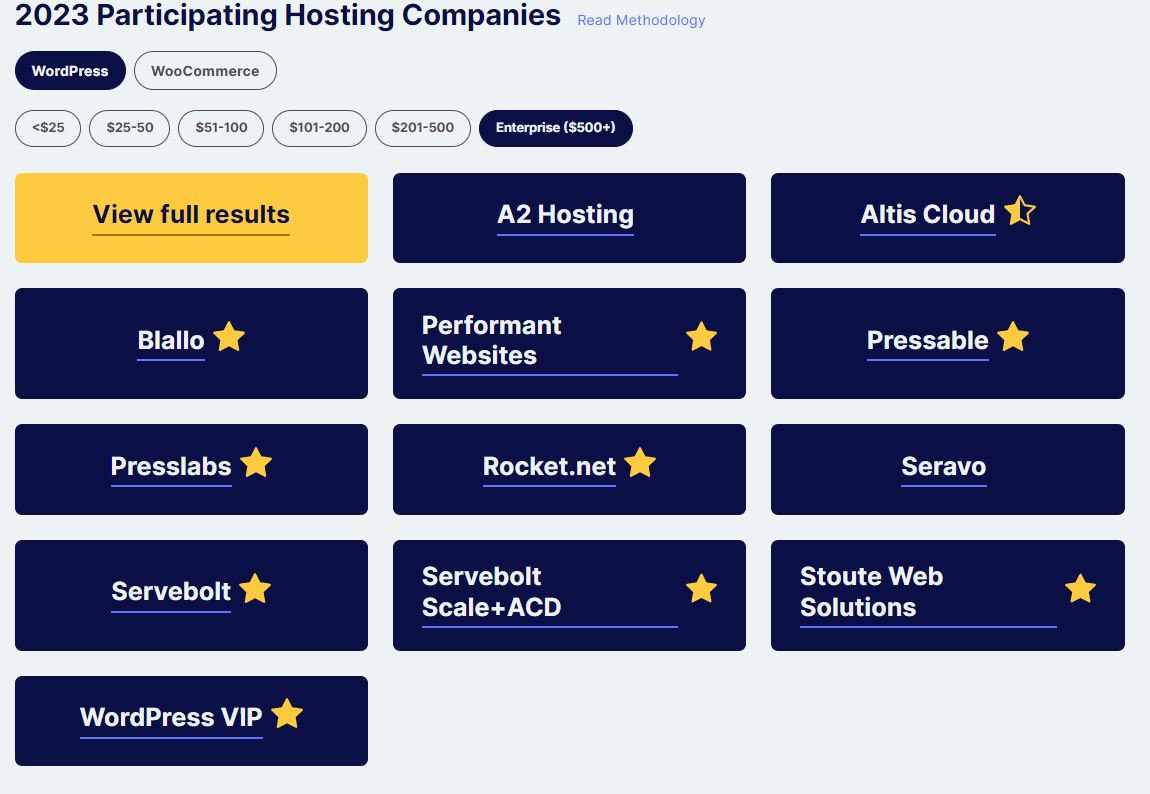Open the Stoute Web Solutions link
The image size is (1150, 794).
pyautogui.click(x=929, y=593)
